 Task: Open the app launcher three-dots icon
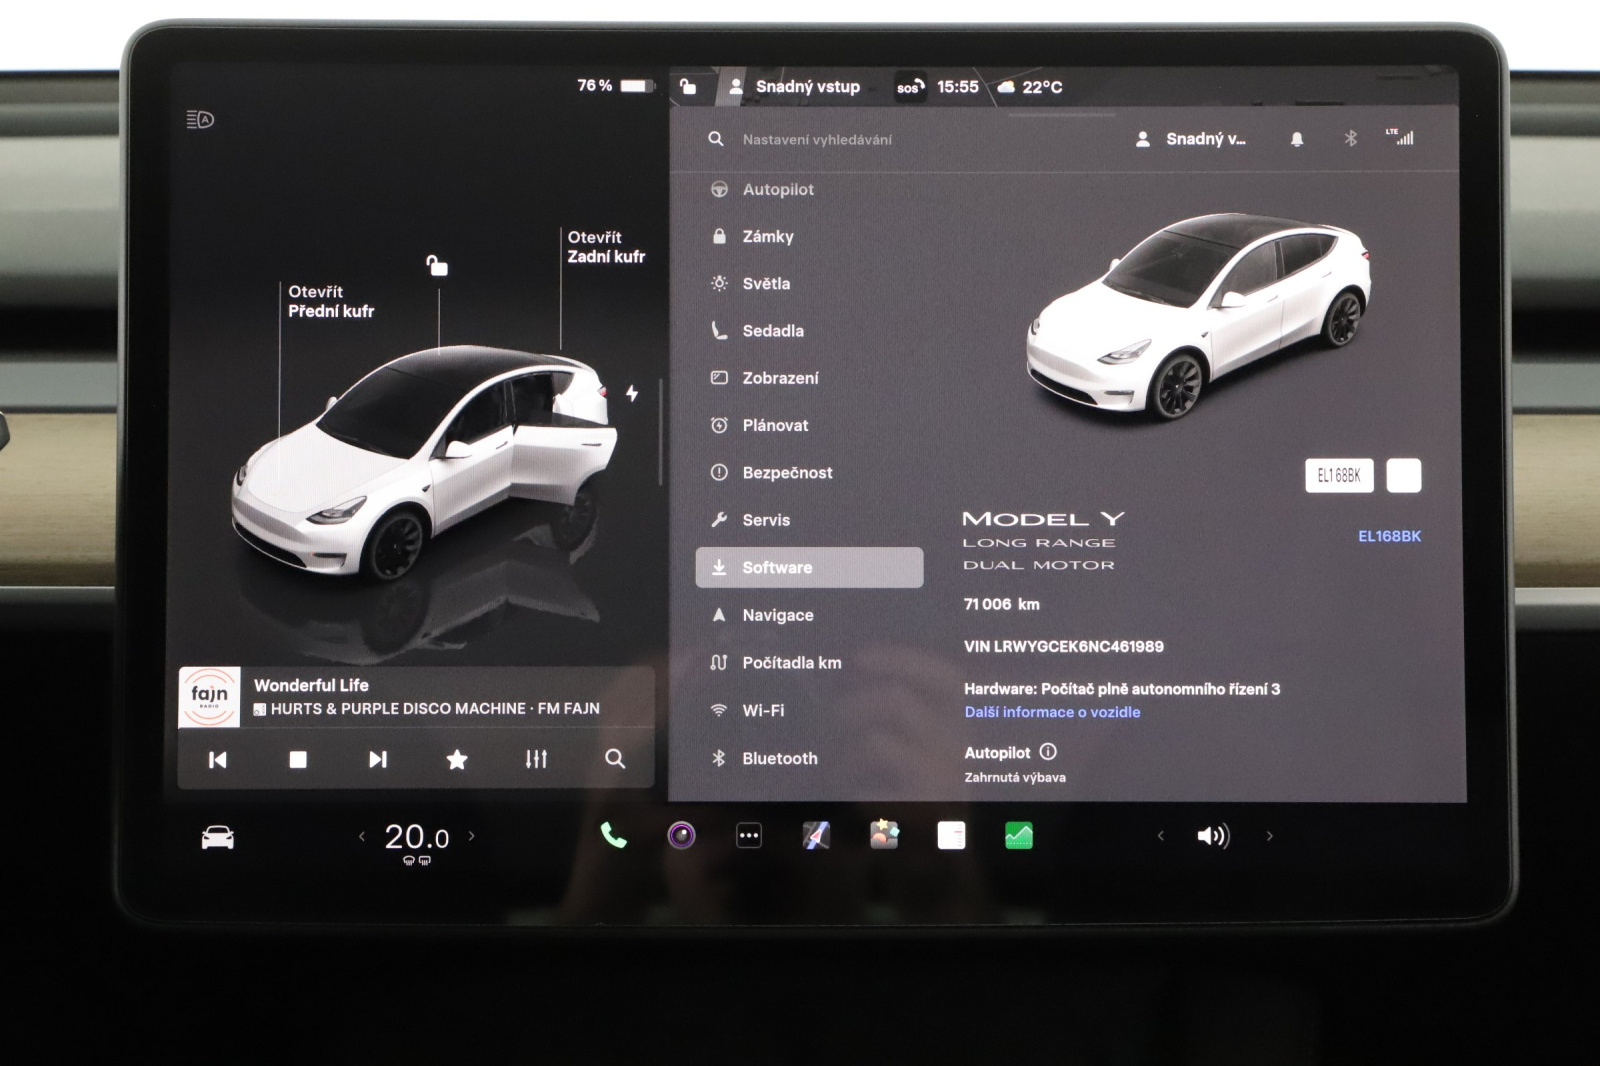[749, 835]
